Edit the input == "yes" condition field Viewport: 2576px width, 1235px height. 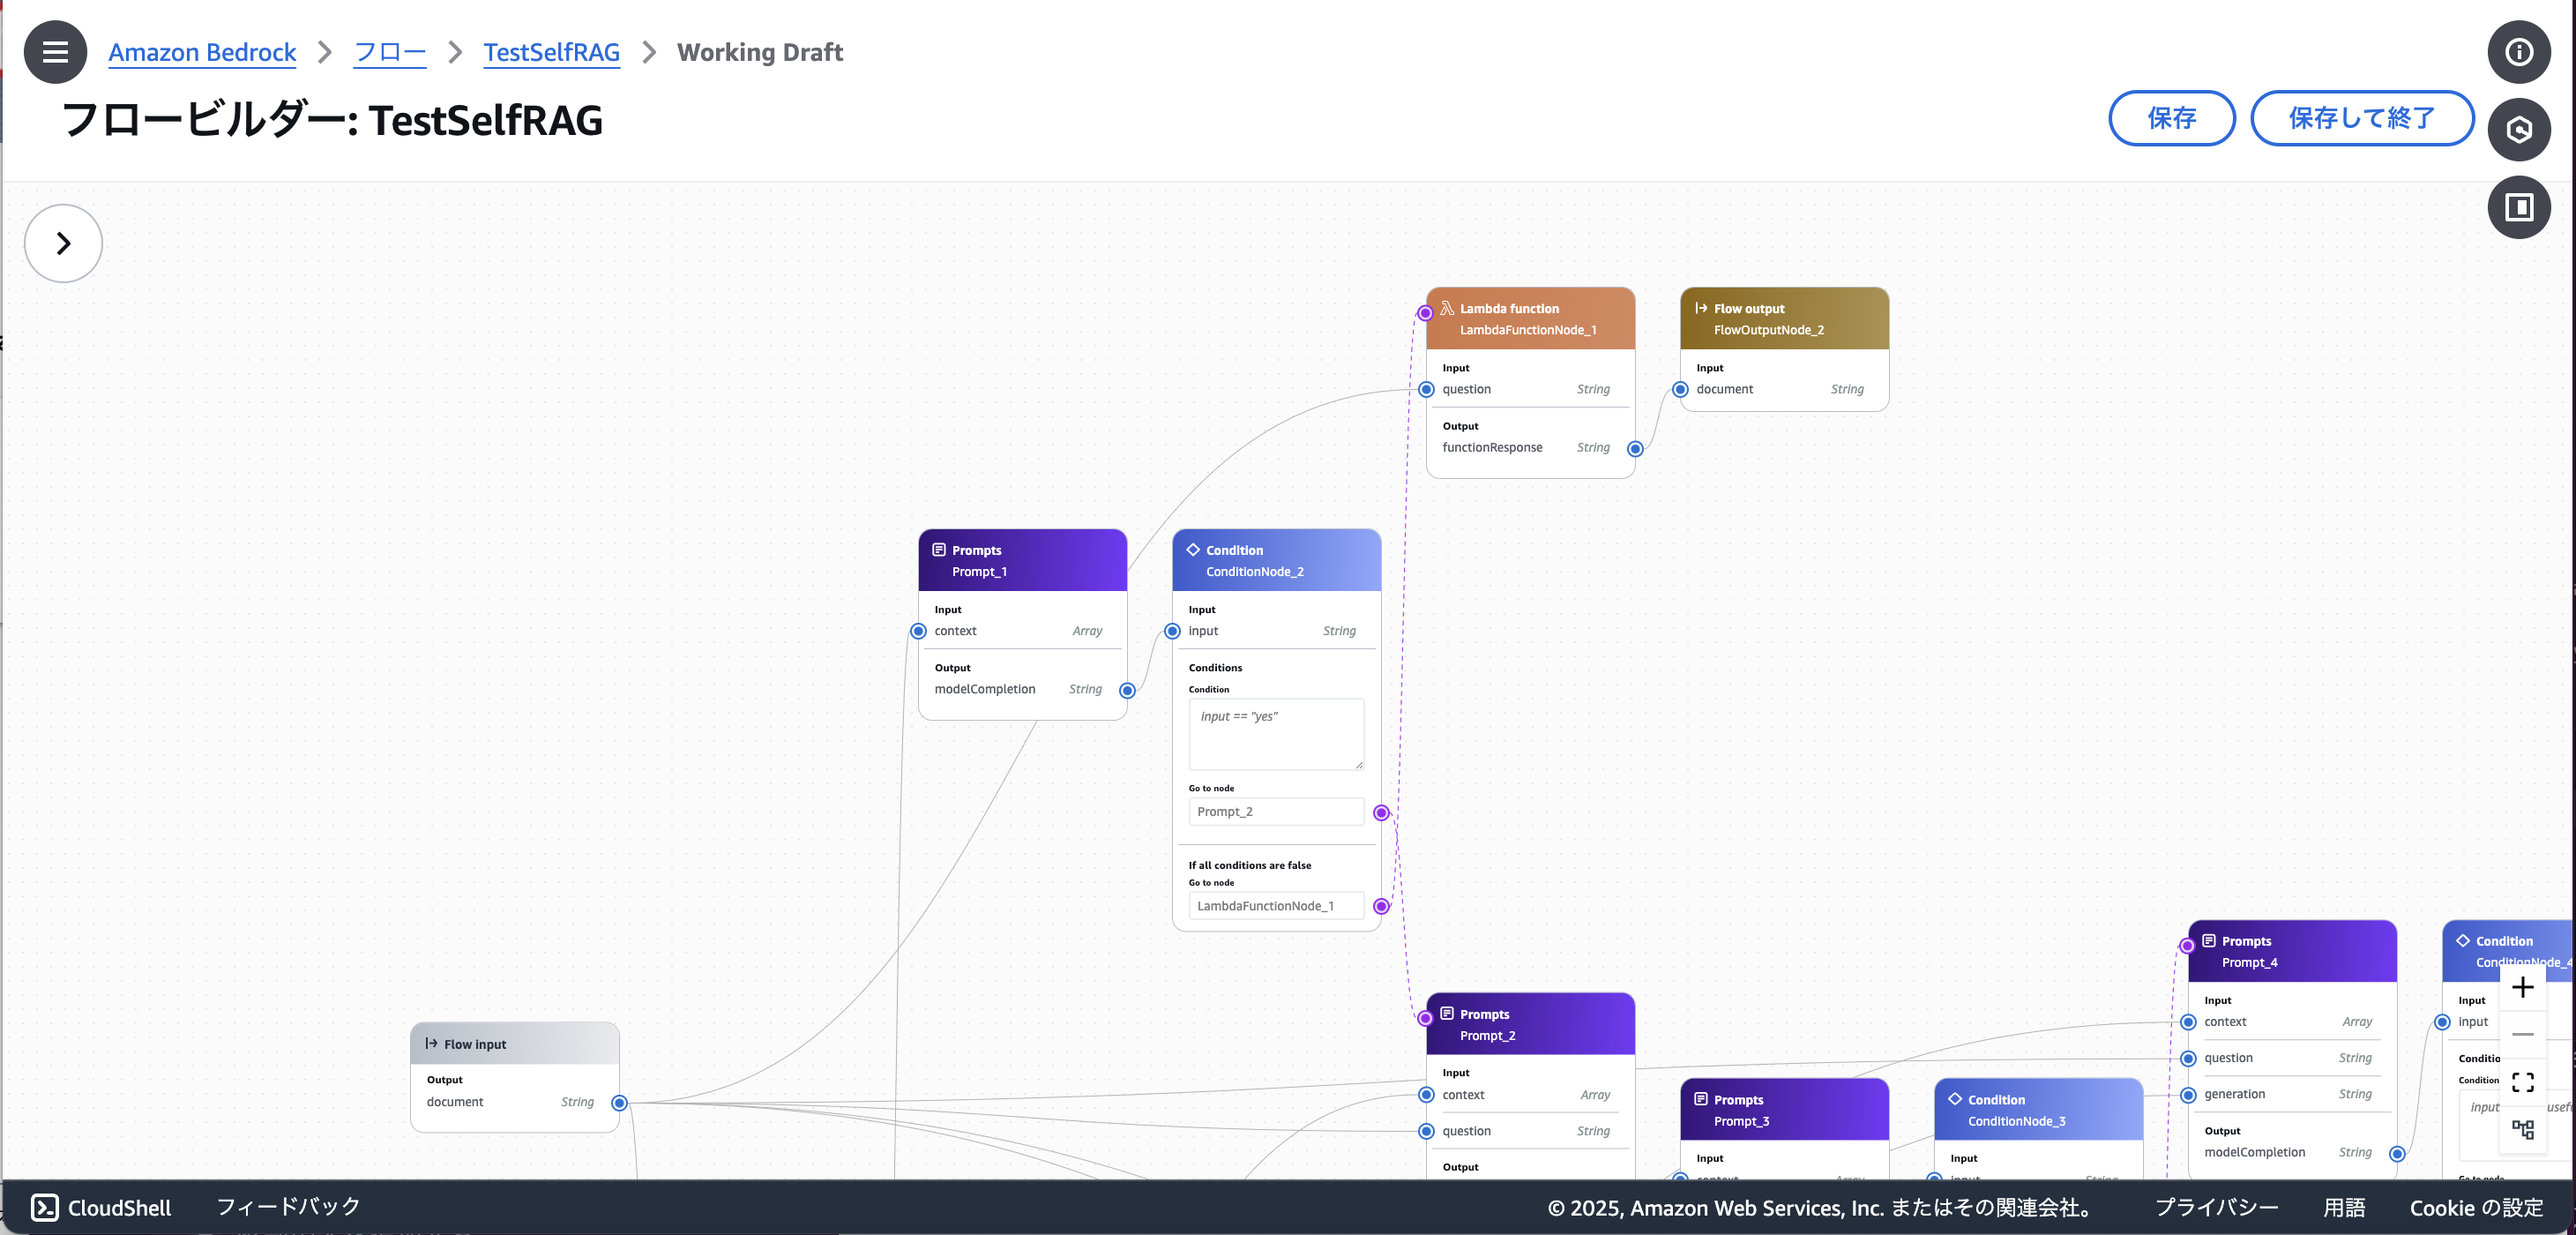coord(1275,733)
